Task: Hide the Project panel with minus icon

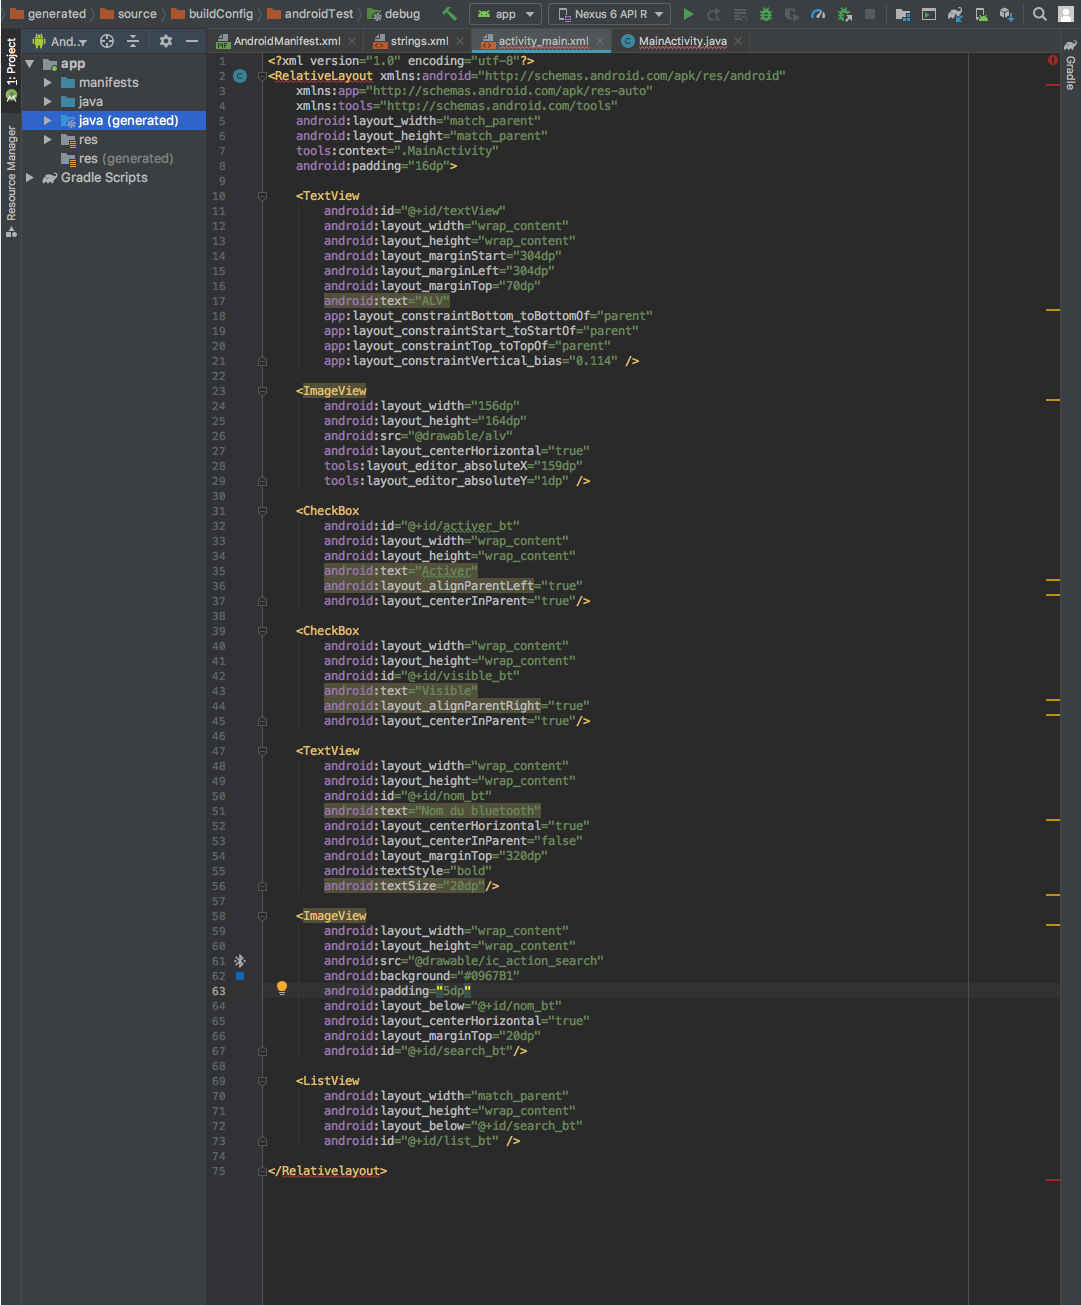Action: (192, 41)
